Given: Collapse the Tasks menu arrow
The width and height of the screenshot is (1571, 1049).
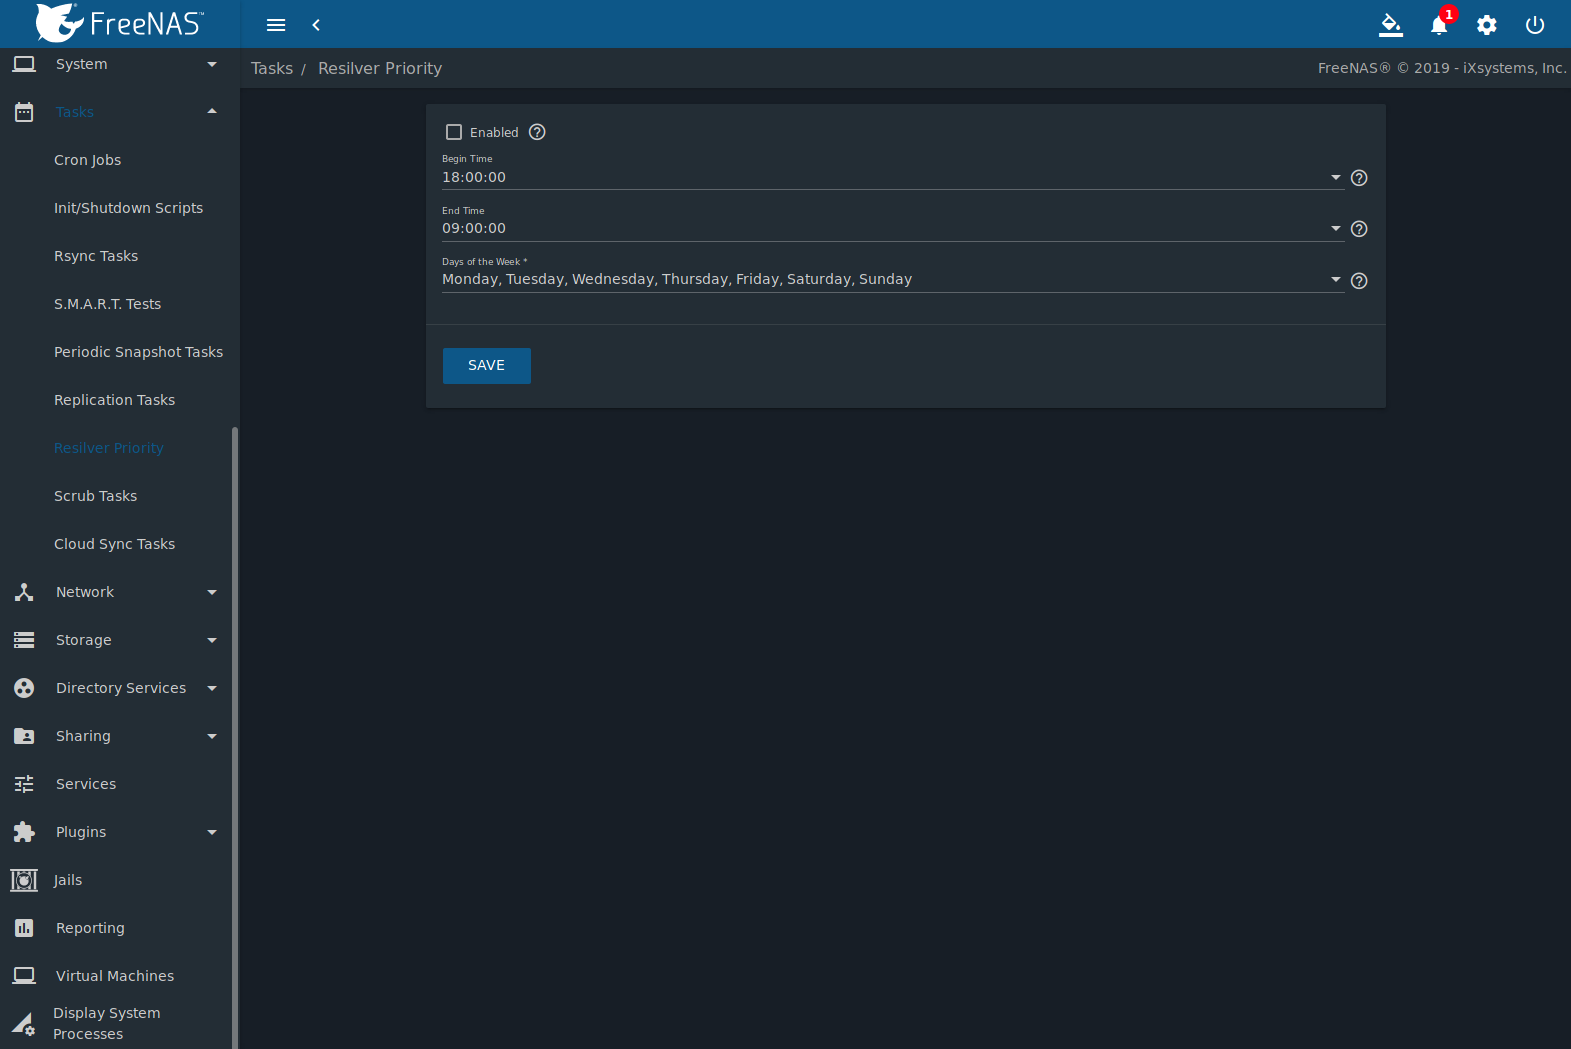Looking at the screenshot, I should [x=212, y=111].
